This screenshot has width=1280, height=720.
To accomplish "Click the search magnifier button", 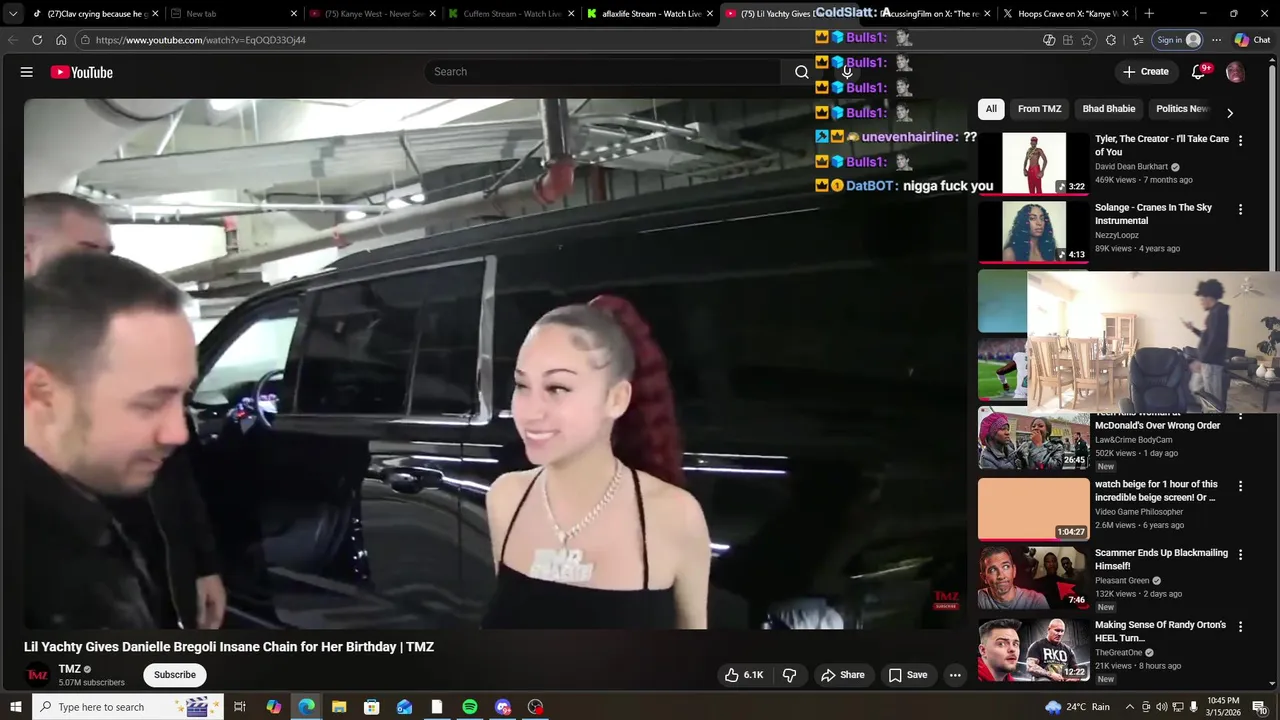I will [801, 72].
